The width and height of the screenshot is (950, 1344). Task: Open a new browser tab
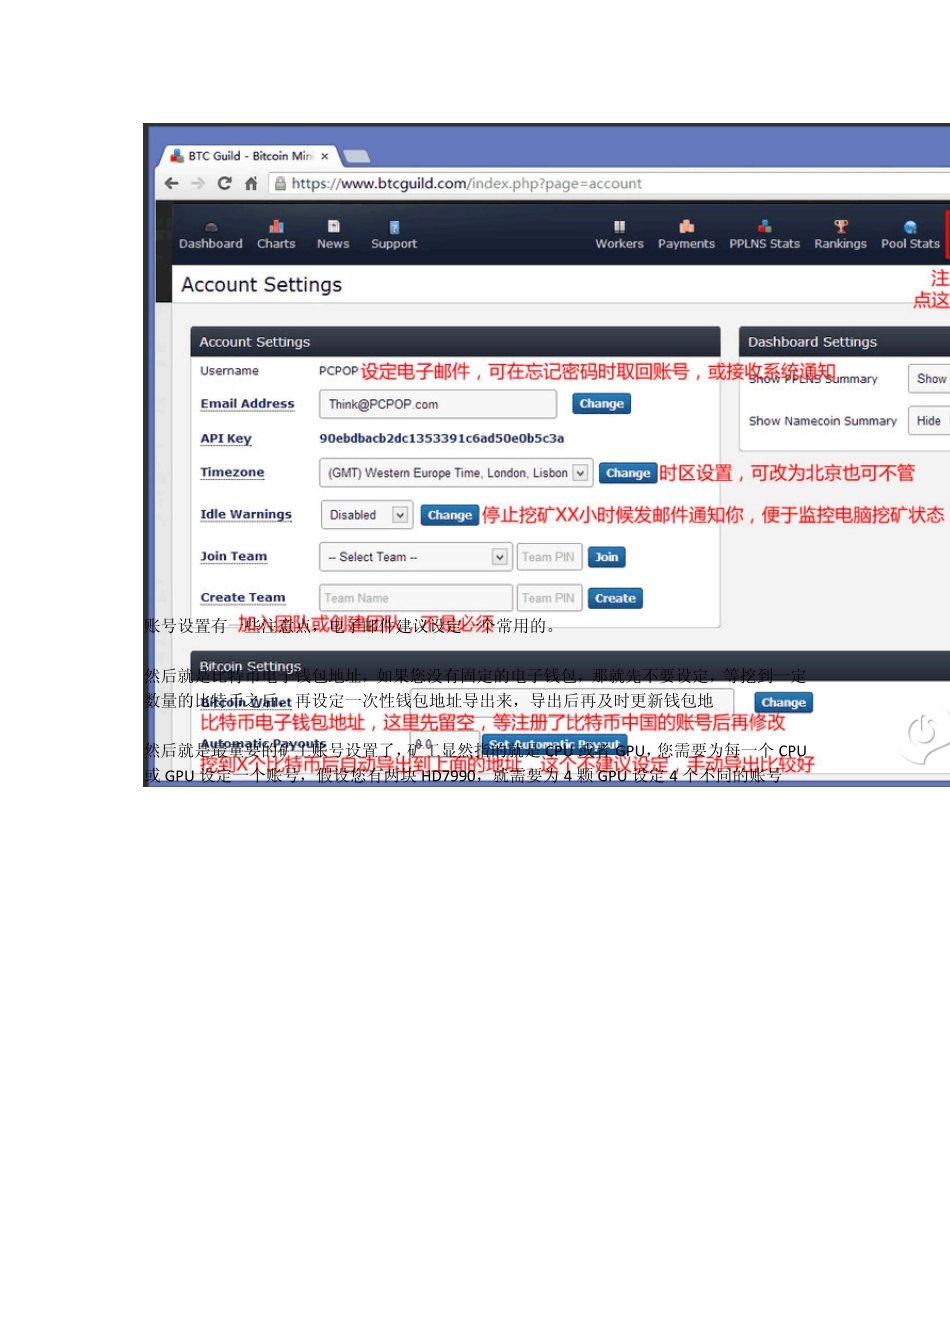coord(356,156)
